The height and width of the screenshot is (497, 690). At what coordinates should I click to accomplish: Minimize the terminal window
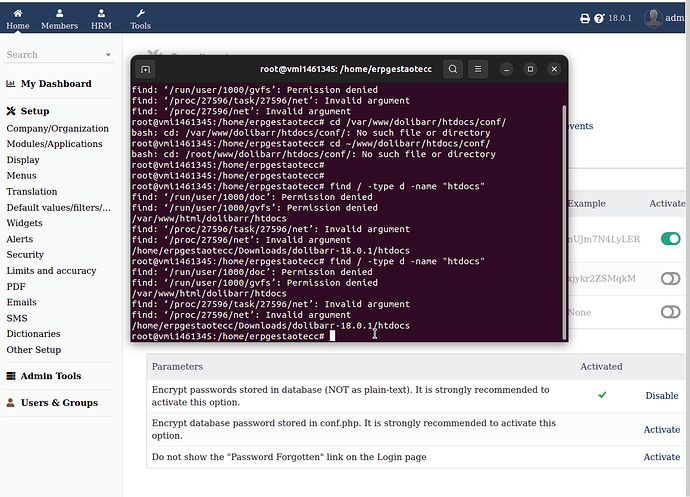click(506, 70)
